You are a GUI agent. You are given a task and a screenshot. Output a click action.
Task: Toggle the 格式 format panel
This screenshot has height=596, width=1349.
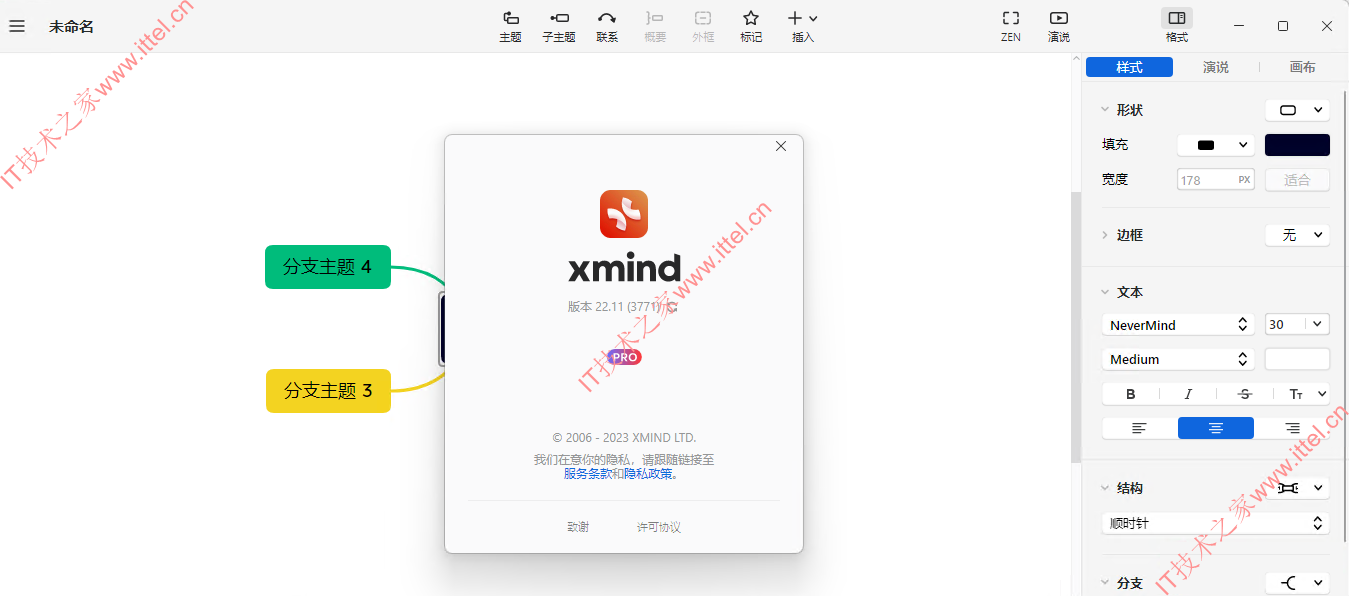[x=1177, y=26]
